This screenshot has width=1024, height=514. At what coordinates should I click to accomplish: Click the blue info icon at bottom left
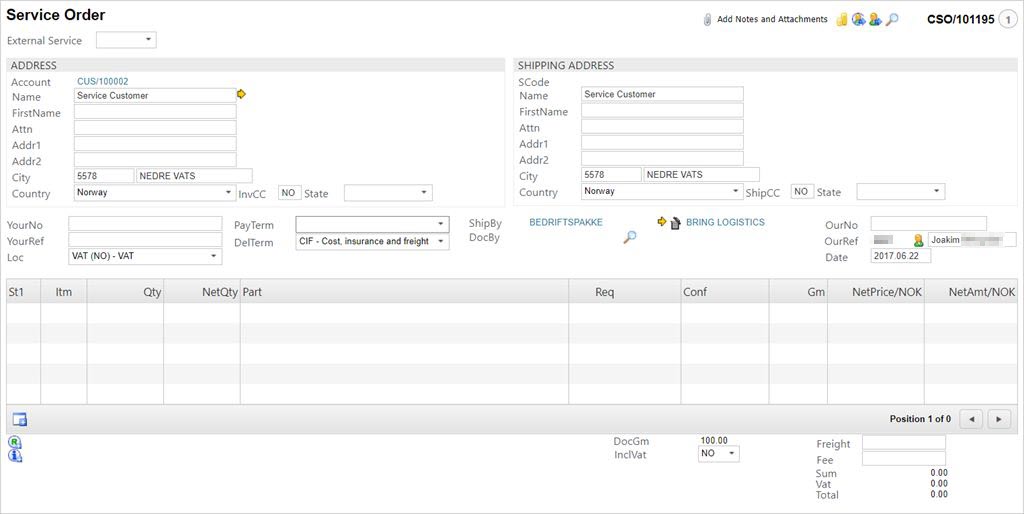point(15,456)
